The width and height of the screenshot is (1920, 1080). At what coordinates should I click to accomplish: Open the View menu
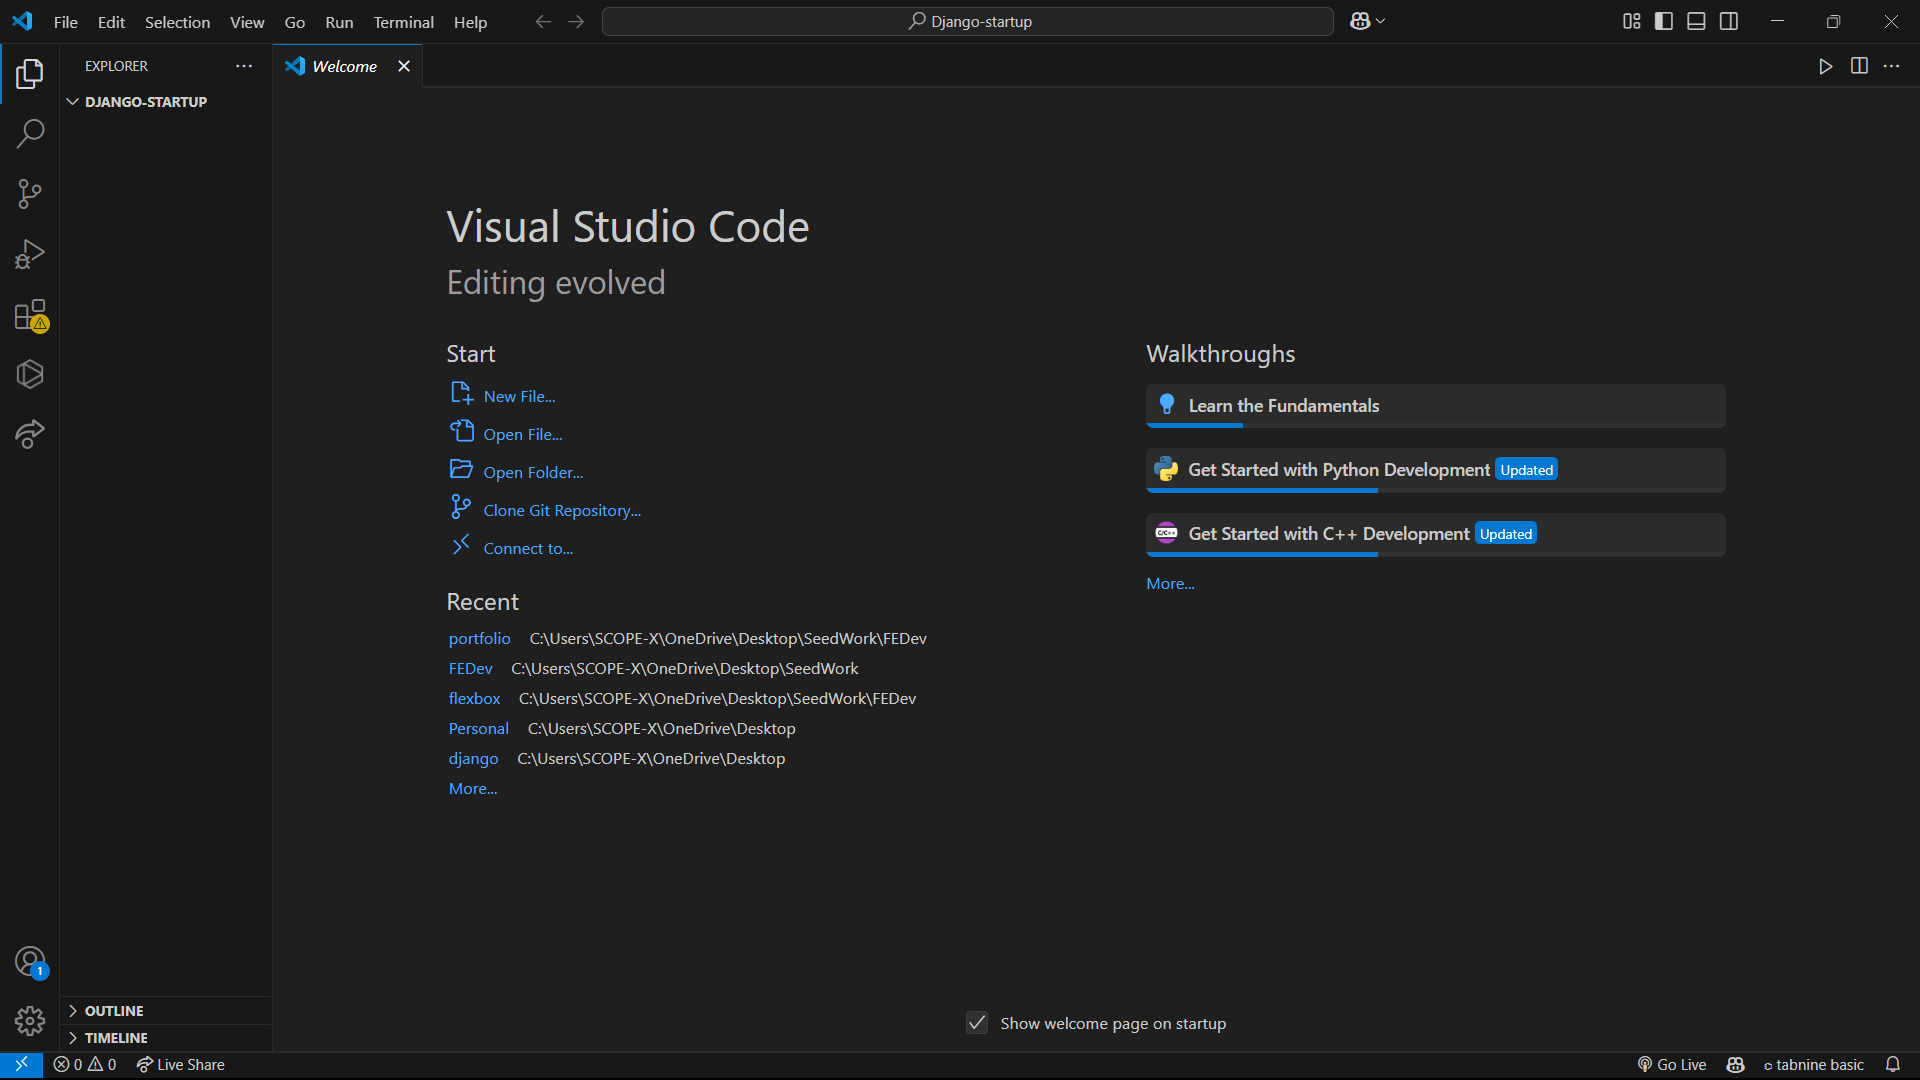247,22
